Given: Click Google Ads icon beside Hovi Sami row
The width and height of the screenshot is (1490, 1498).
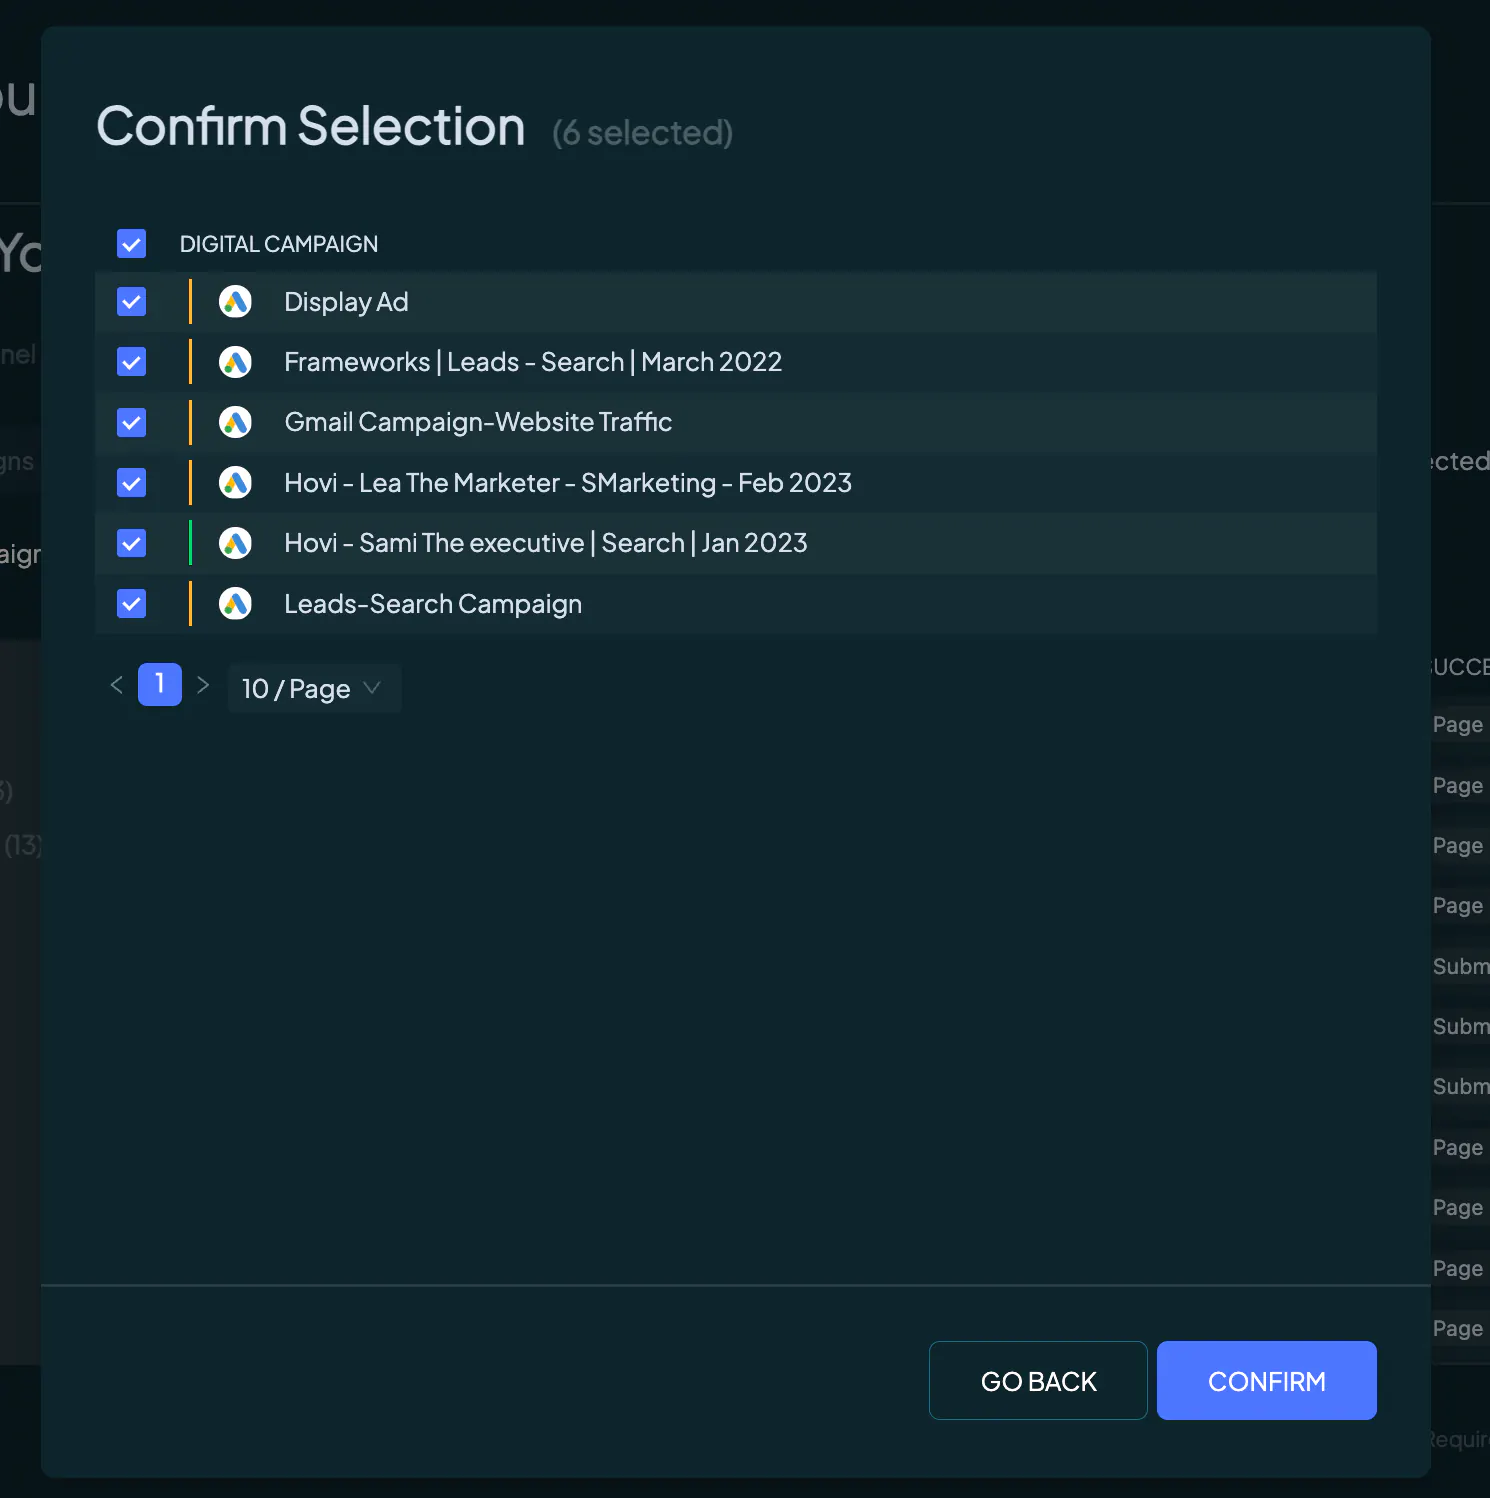Looking at the screenshot, I should point(235,543).
